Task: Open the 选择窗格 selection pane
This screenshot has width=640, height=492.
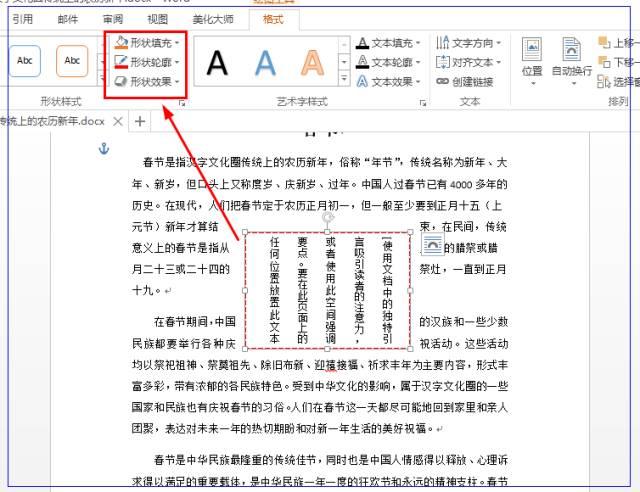Action: 618,82
